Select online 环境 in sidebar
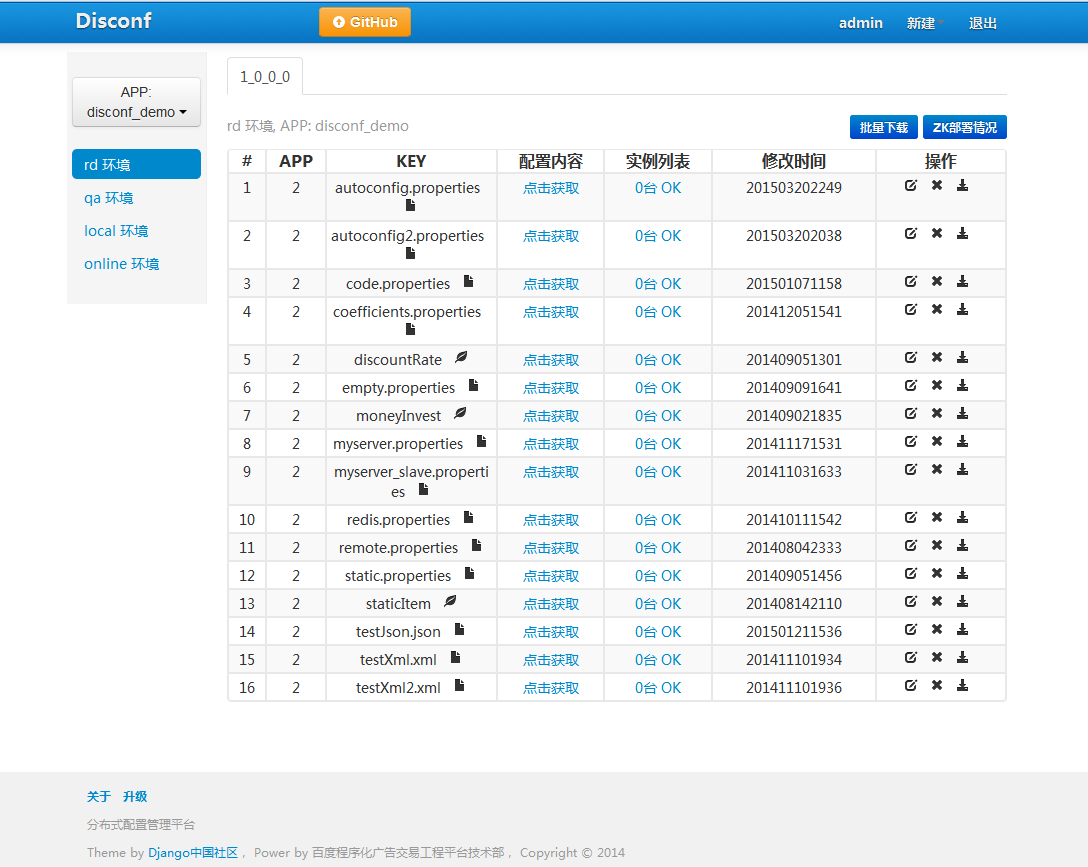 click(x=121, y=264)
